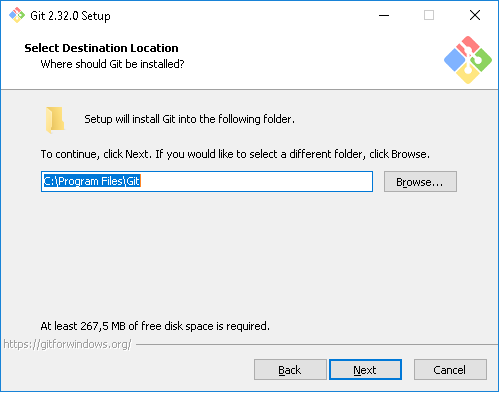Click the destination folder path field
499x393 pixels.
pos(207,182)
